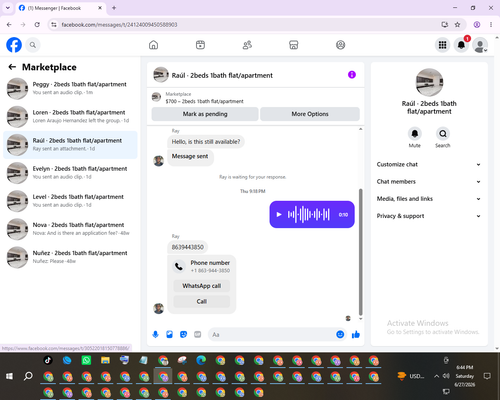Open the Facebook logo home link
This screenshot has height=400, width=500.
click(14, 45)
